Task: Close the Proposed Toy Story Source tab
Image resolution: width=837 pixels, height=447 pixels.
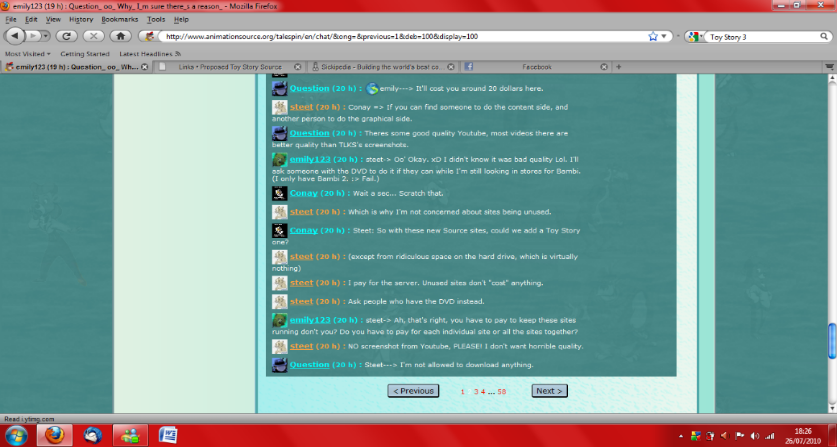Action: (x=298, y=67)
